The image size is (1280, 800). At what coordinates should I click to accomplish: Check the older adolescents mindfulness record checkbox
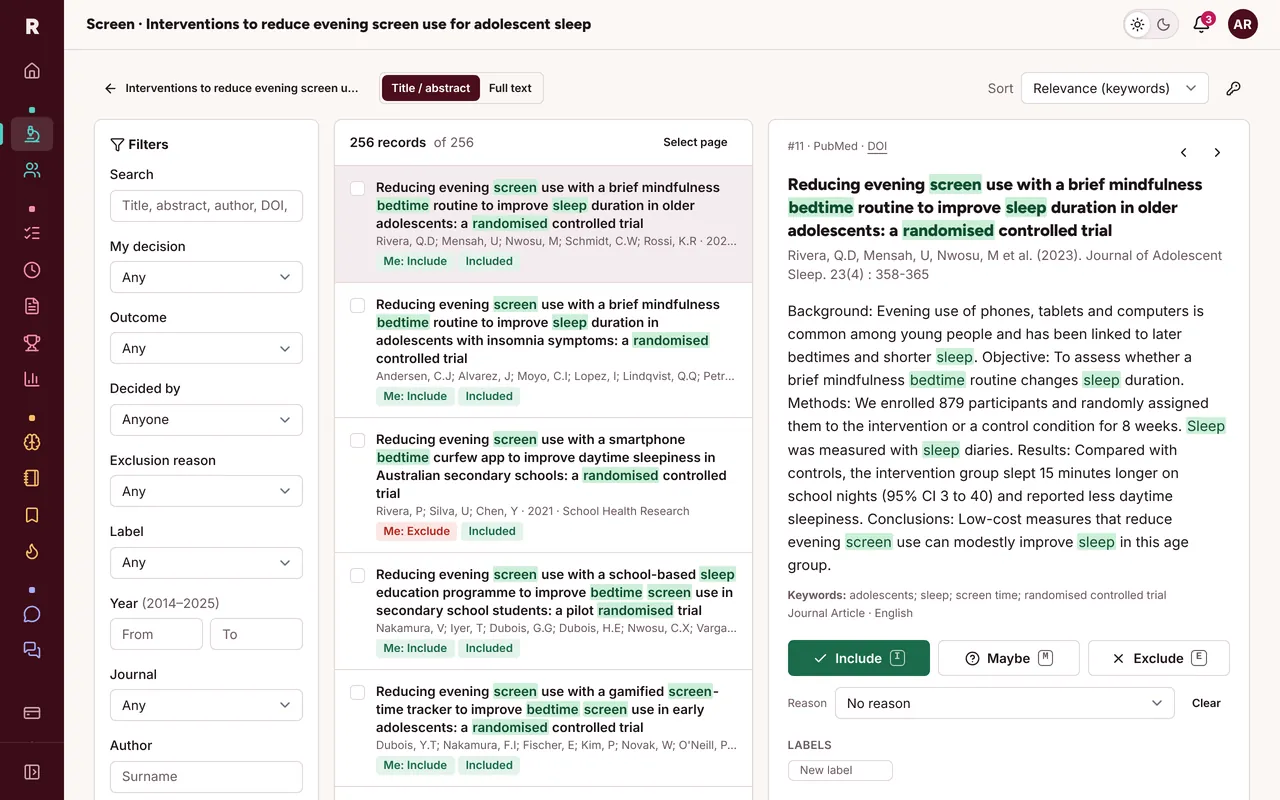click(357, 188)
